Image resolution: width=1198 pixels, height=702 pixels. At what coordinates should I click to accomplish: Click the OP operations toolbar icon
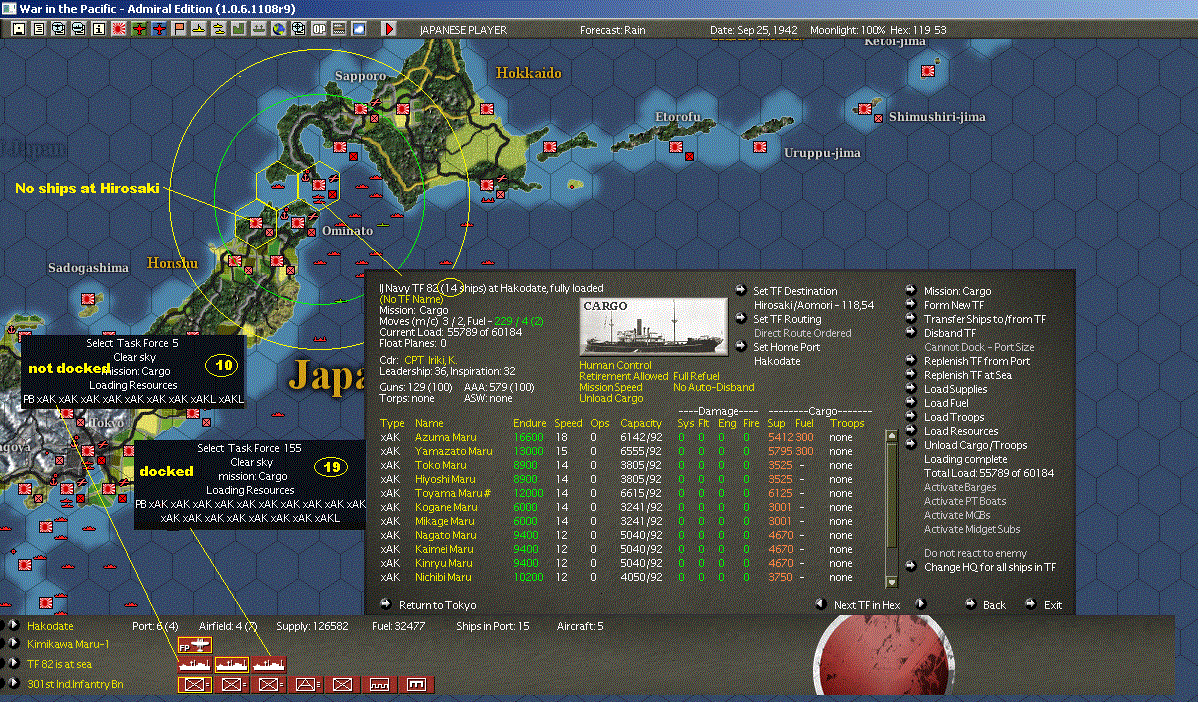point(319,29)
